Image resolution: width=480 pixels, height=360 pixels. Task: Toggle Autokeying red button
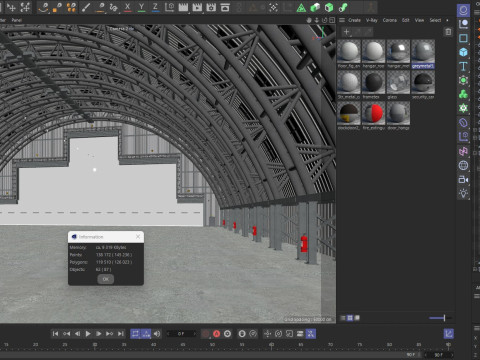[x=217, y=334]
